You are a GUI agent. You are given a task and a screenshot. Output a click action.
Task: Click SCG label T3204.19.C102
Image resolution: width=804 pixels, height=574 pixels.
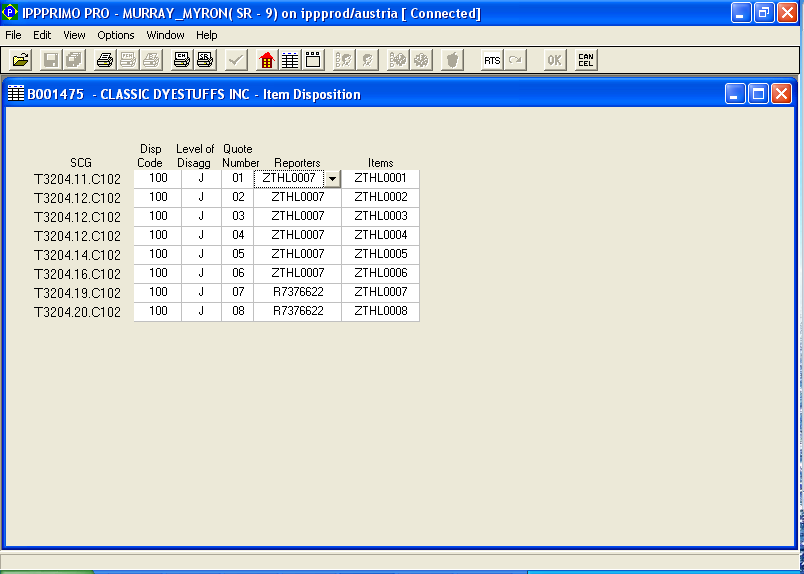pyautogui.click(x=77, y=293)
